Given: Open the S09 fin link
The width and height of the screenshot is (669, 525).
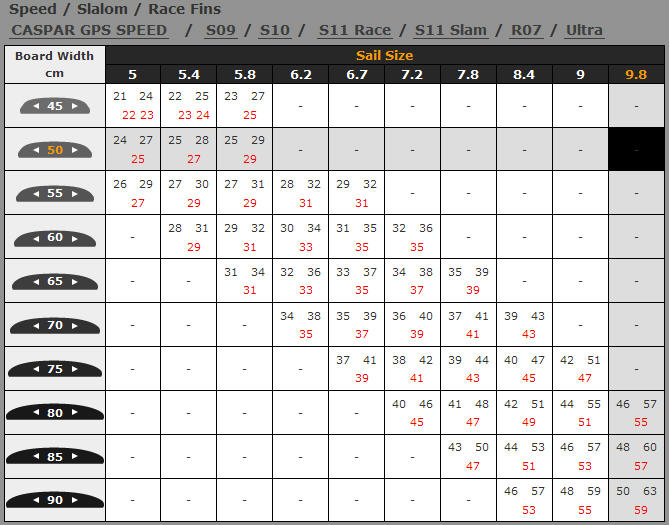Looking at the screenshot, I should 221,30.
